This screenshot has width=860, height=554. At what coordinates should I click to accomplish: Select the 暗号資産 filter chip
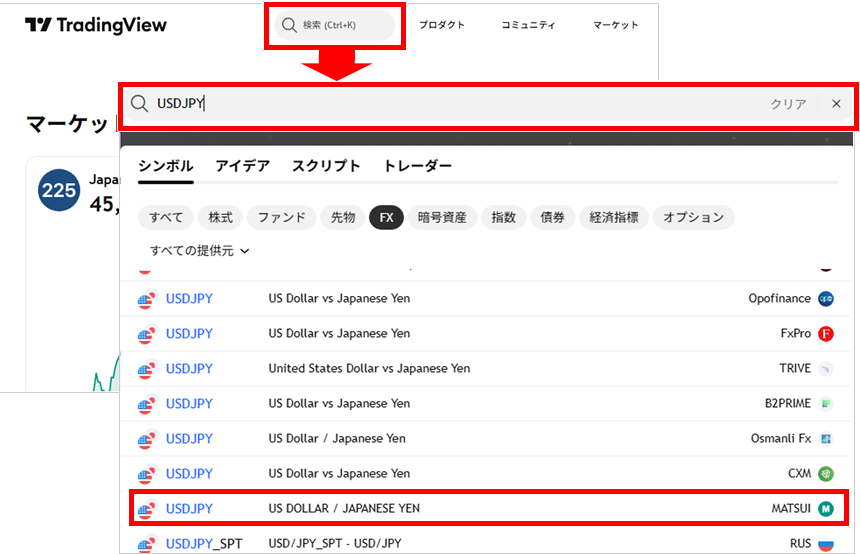[442, 217]
